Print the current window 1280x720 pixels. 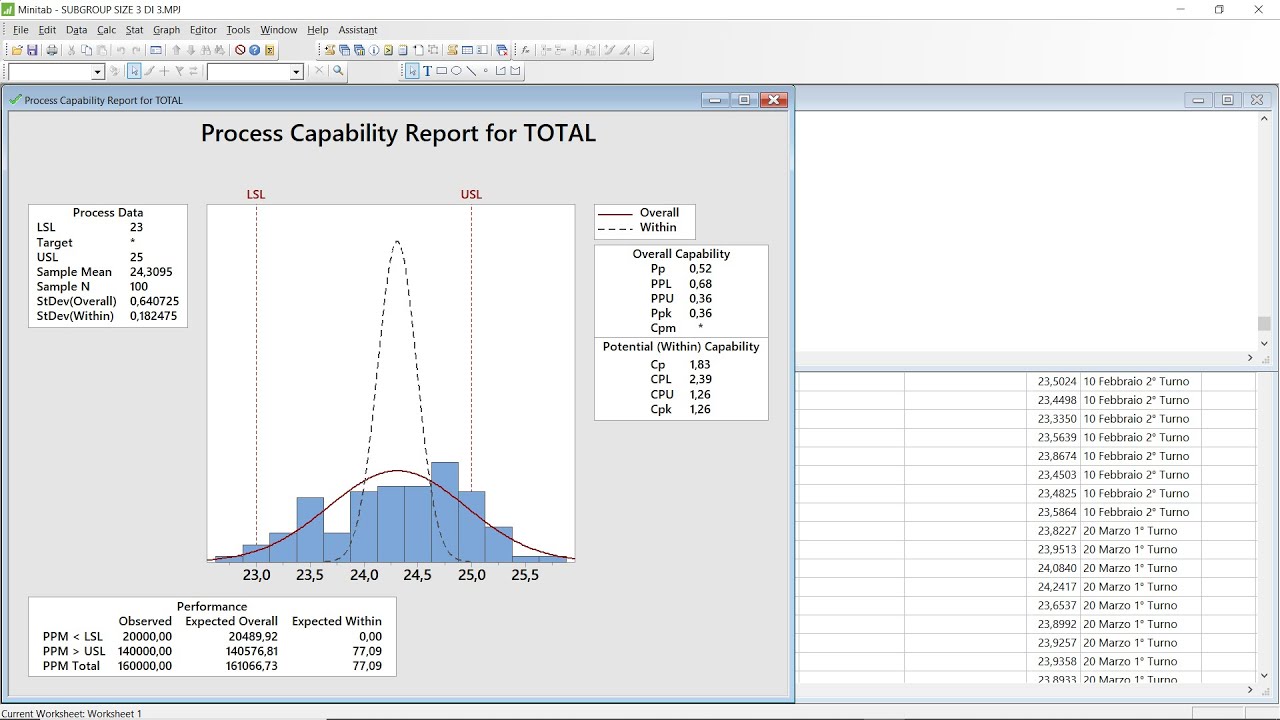(x=52, y=50)
